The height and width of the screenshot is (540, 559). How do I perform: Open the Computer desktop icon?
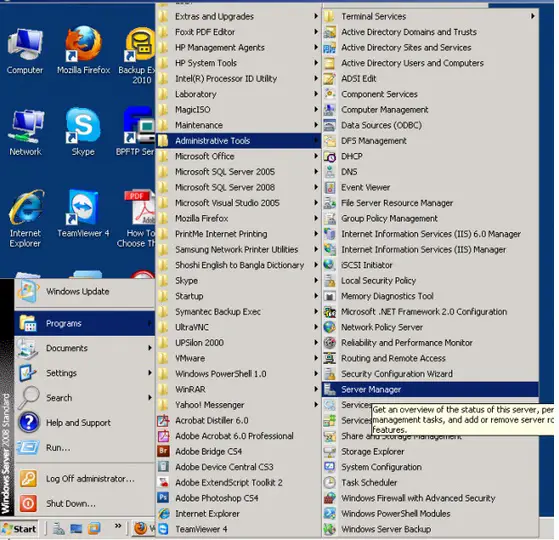pos(25,50)
